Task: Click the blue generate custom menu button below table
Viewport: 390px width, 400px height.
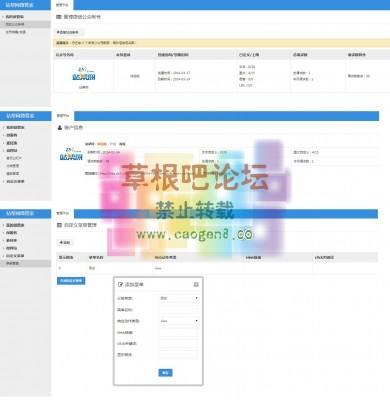Action: 71,281
